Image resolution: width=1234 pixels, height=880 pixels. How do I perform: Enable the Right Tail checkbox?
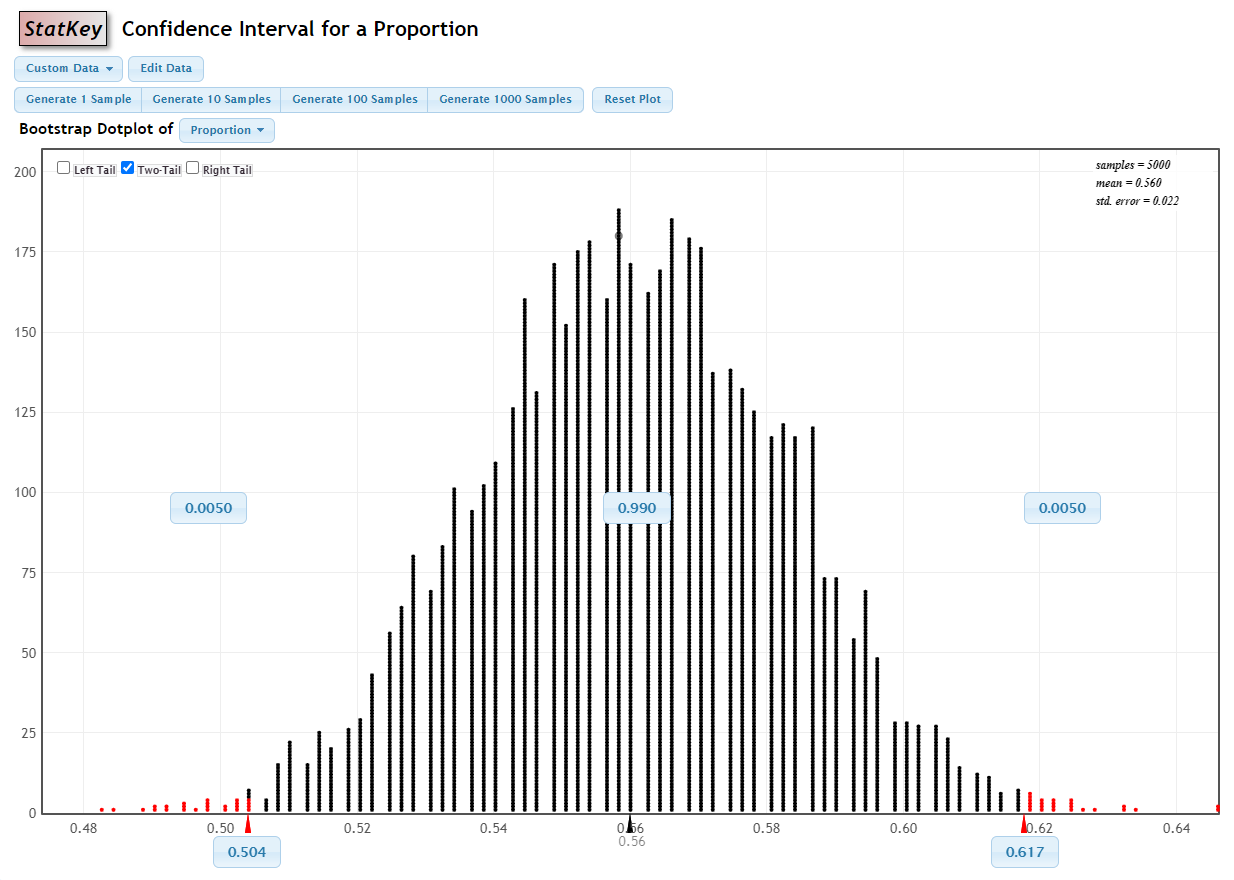pos(192,167)
